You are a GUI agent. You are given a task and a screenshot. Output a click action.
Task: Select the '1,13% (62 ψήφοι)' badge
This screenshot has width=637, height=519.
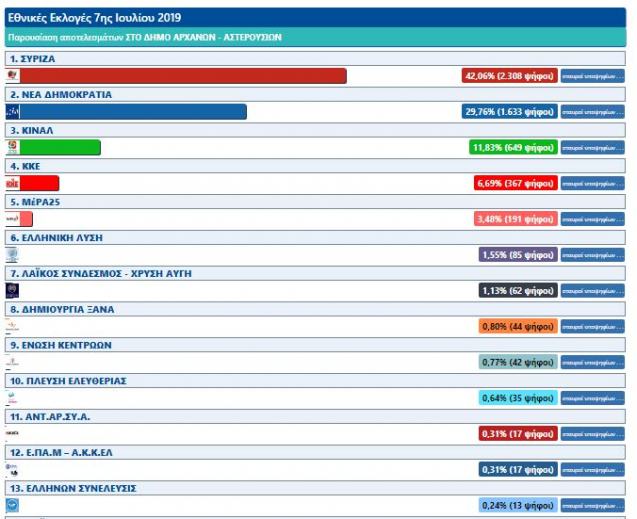click(518, 290)
